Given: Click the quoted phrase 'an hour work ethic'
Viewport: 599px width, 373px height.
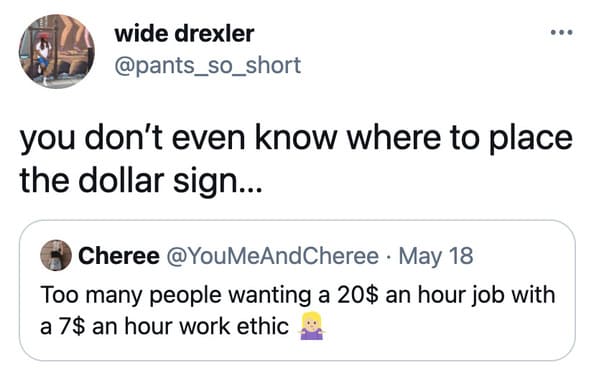Looking at the screenshot, I should point(190,327).
